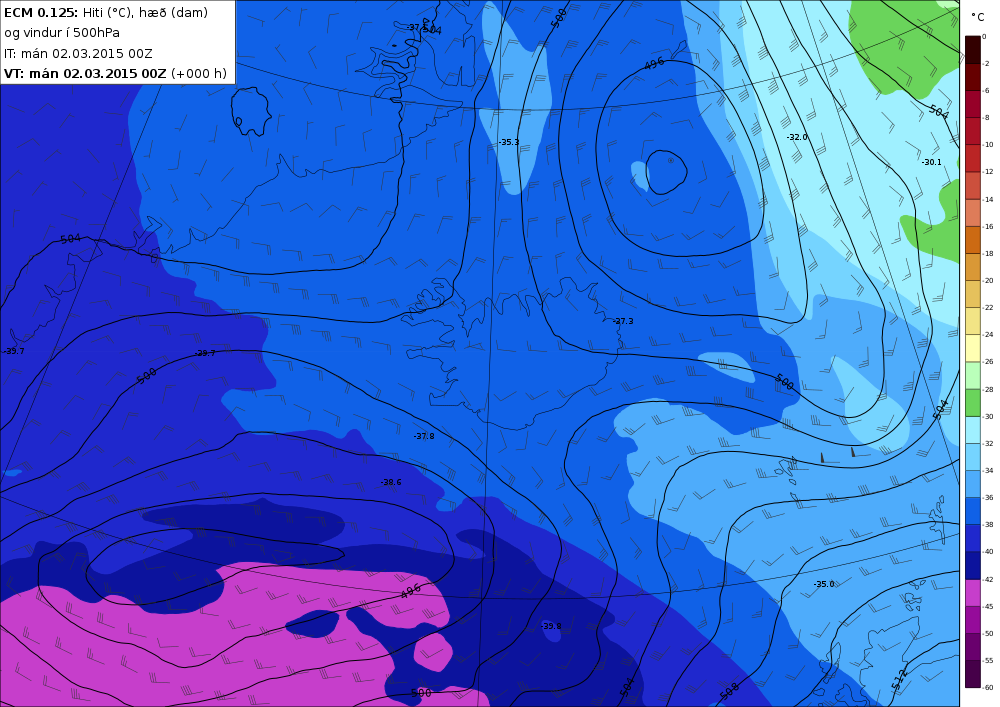This screenshot has height=707, width=1000.
Task: Click the 'IT: mán 02.03.2015 00Z' line
Action: pyautogui.click(x=78, y=54)
